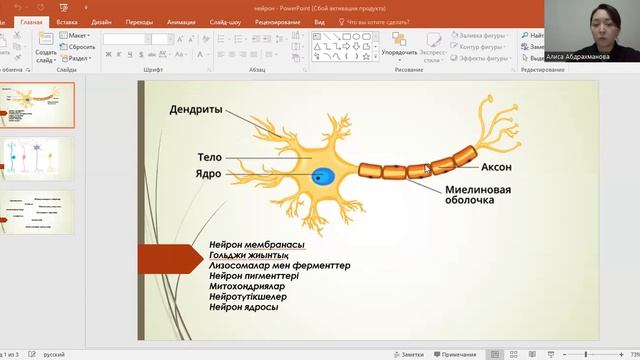Click the Increase Font Size icon
The height and width of the screenshot is (360, 640).
[x=180, y=39]
